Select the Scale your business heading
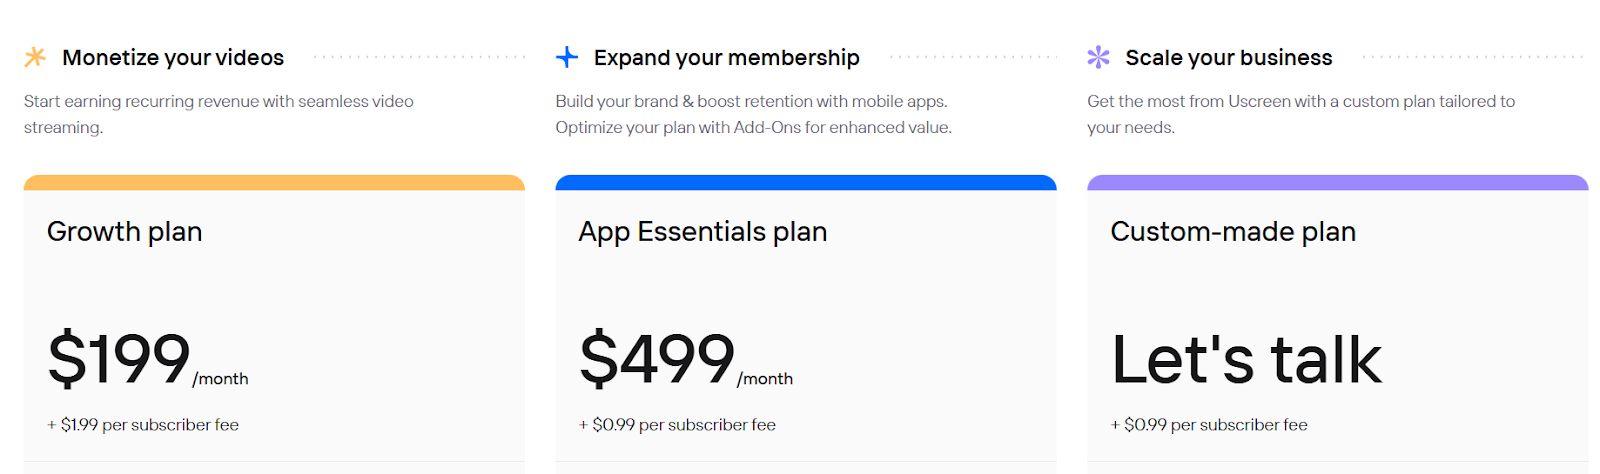 click(1228, 58)
